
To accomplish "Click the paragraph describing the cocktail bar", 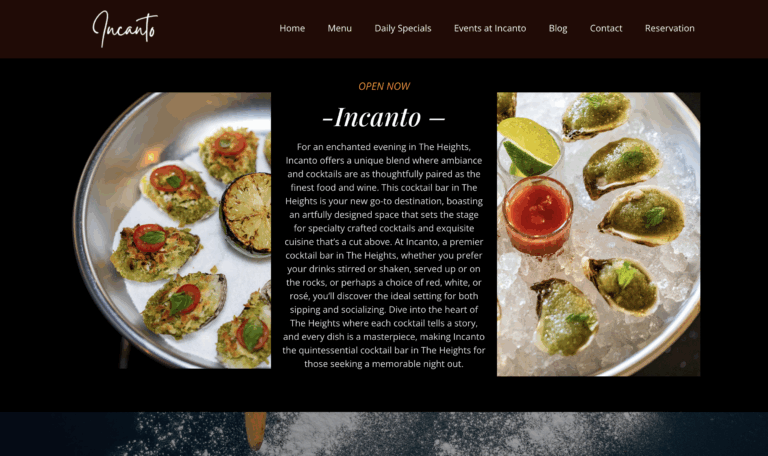I will [x=384, y=255].
